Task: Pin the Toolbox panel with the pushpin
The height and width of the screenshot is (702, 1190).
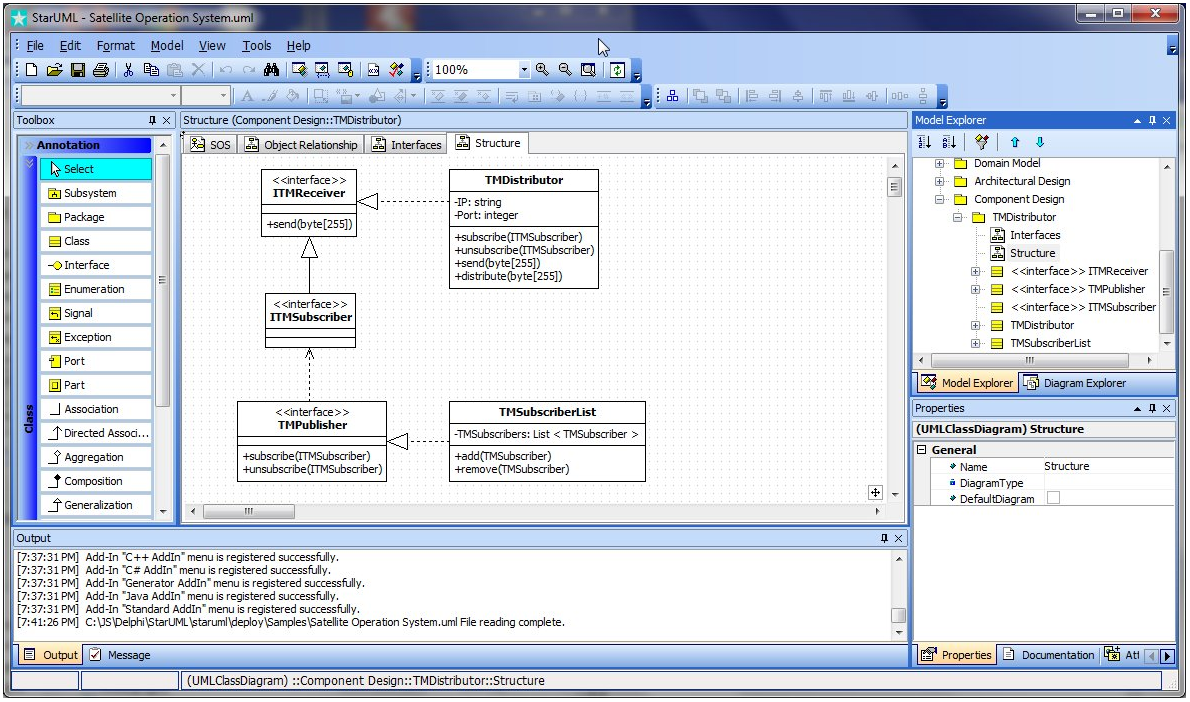Action: (x=152, y=120)
